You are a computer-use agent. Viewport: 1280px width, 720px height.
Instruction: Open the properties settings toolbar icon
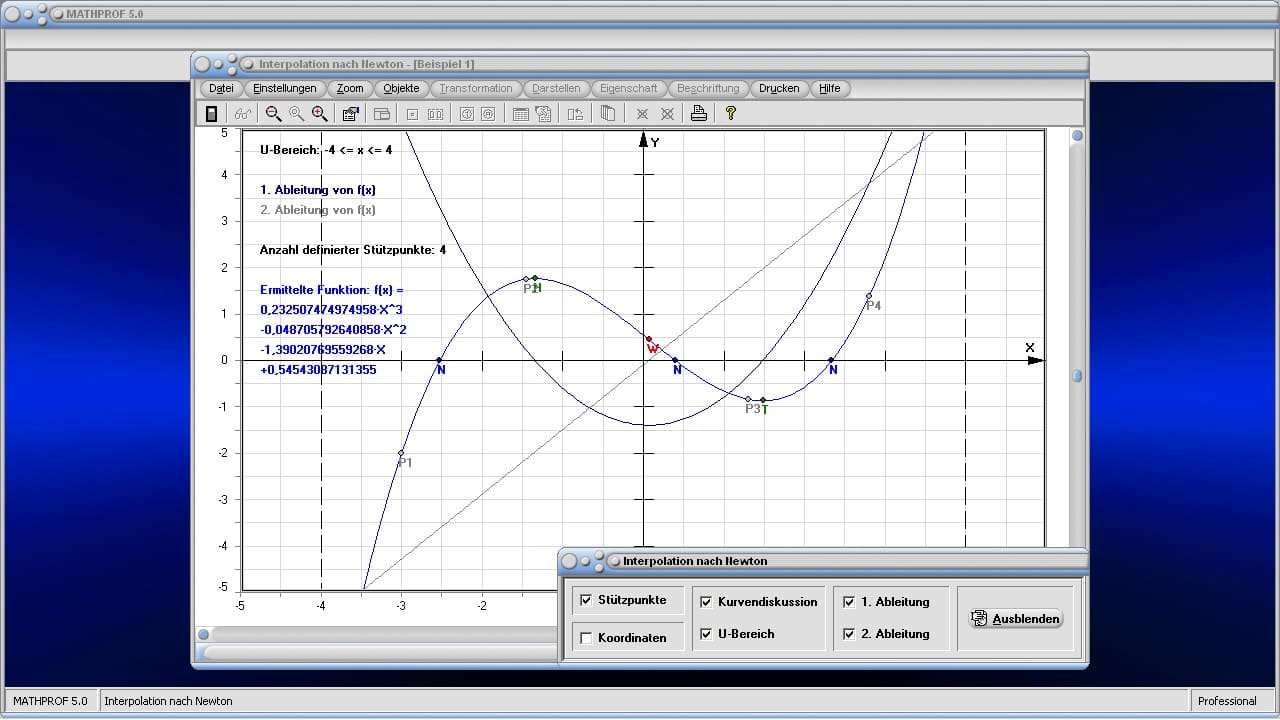(351, 114)
